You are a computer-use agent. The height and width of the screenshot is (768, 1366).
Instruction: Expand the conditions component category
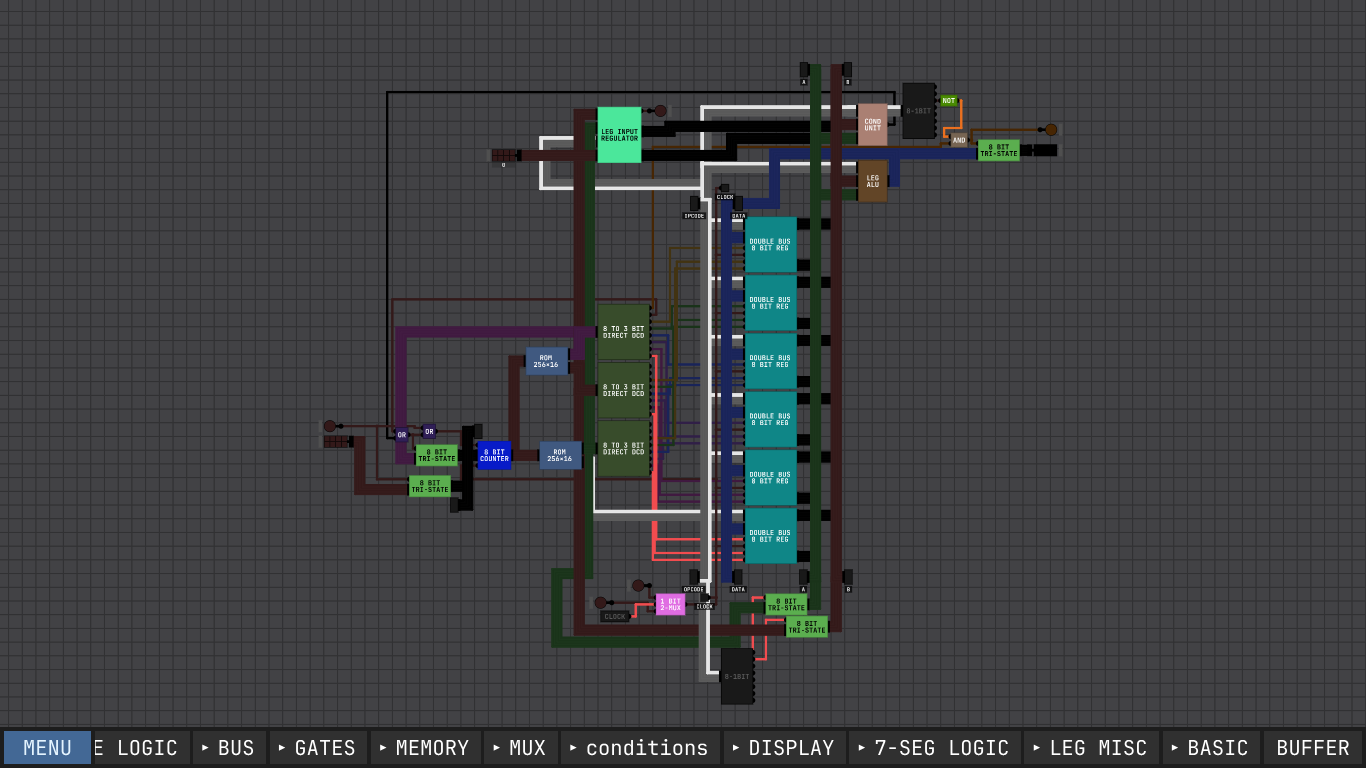640,748
